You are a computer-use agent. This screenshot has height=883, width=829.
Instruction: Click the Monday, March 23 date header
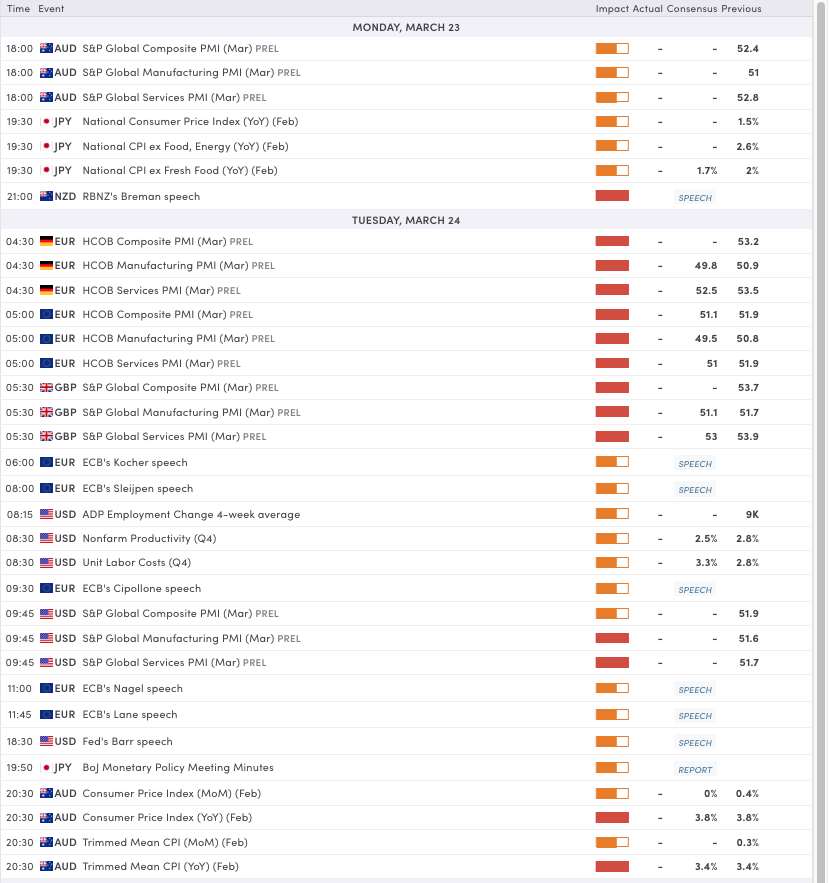[406, 27]
